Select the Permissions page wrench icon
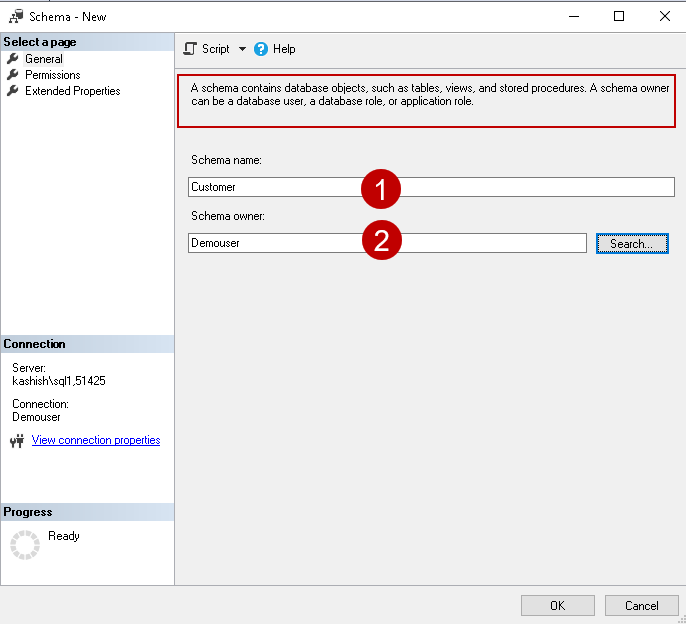686x624 pixels. point(13,75)
